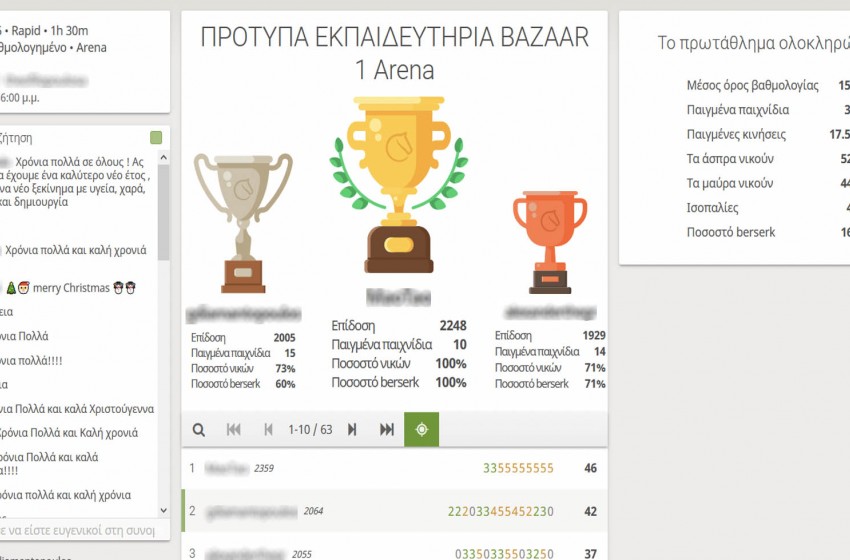The image size is (850, 560).
Task: Click third-place performance value 1929
Action: click(x=594, y=336)
